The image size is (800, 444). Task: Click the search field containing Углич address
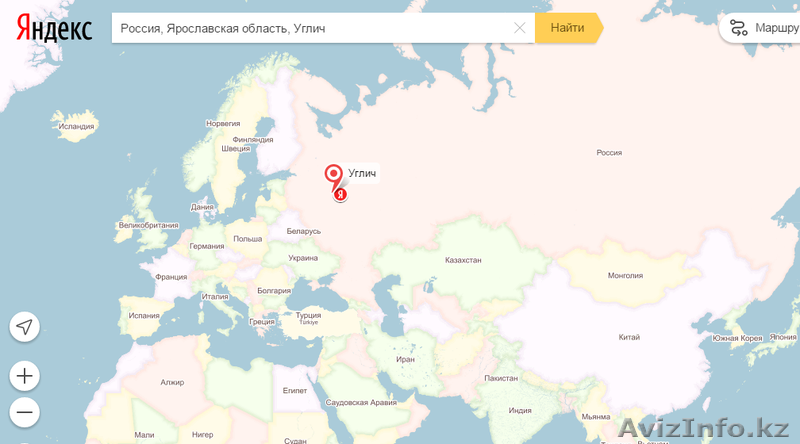pyautogui.click(x=310, y=28)
